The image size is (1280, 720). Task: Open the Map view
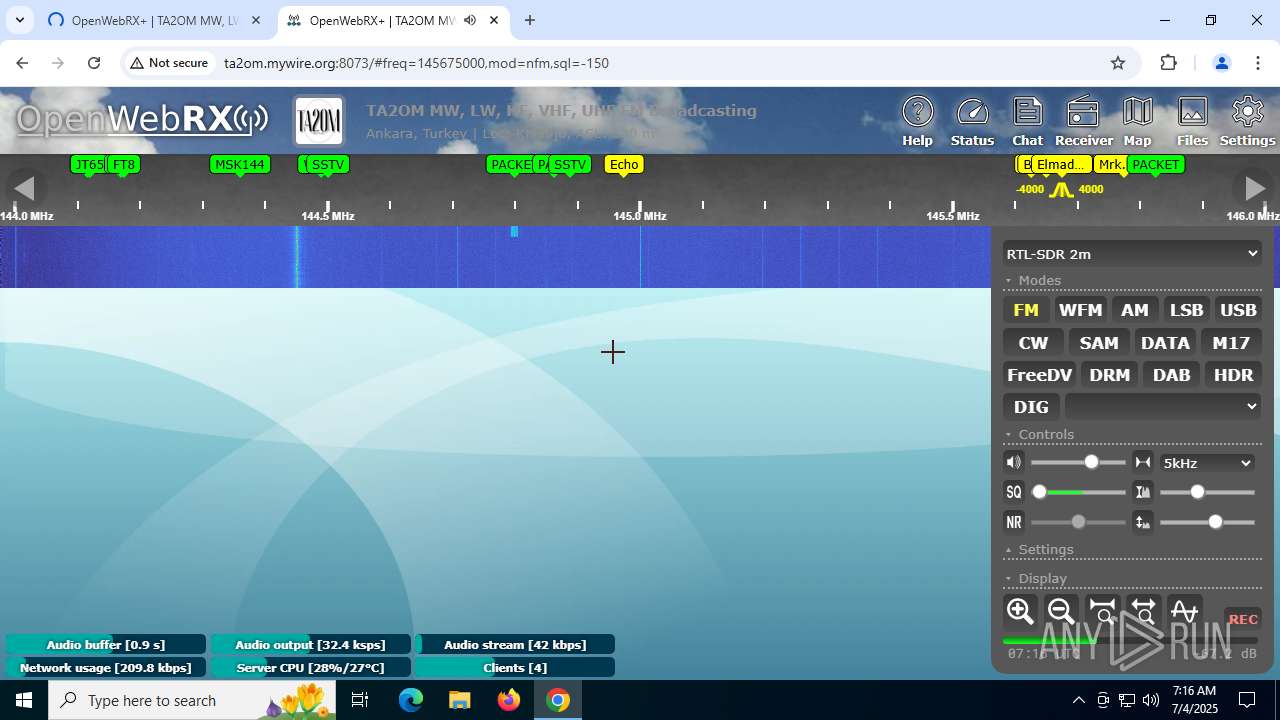(x=1137, y=121)
